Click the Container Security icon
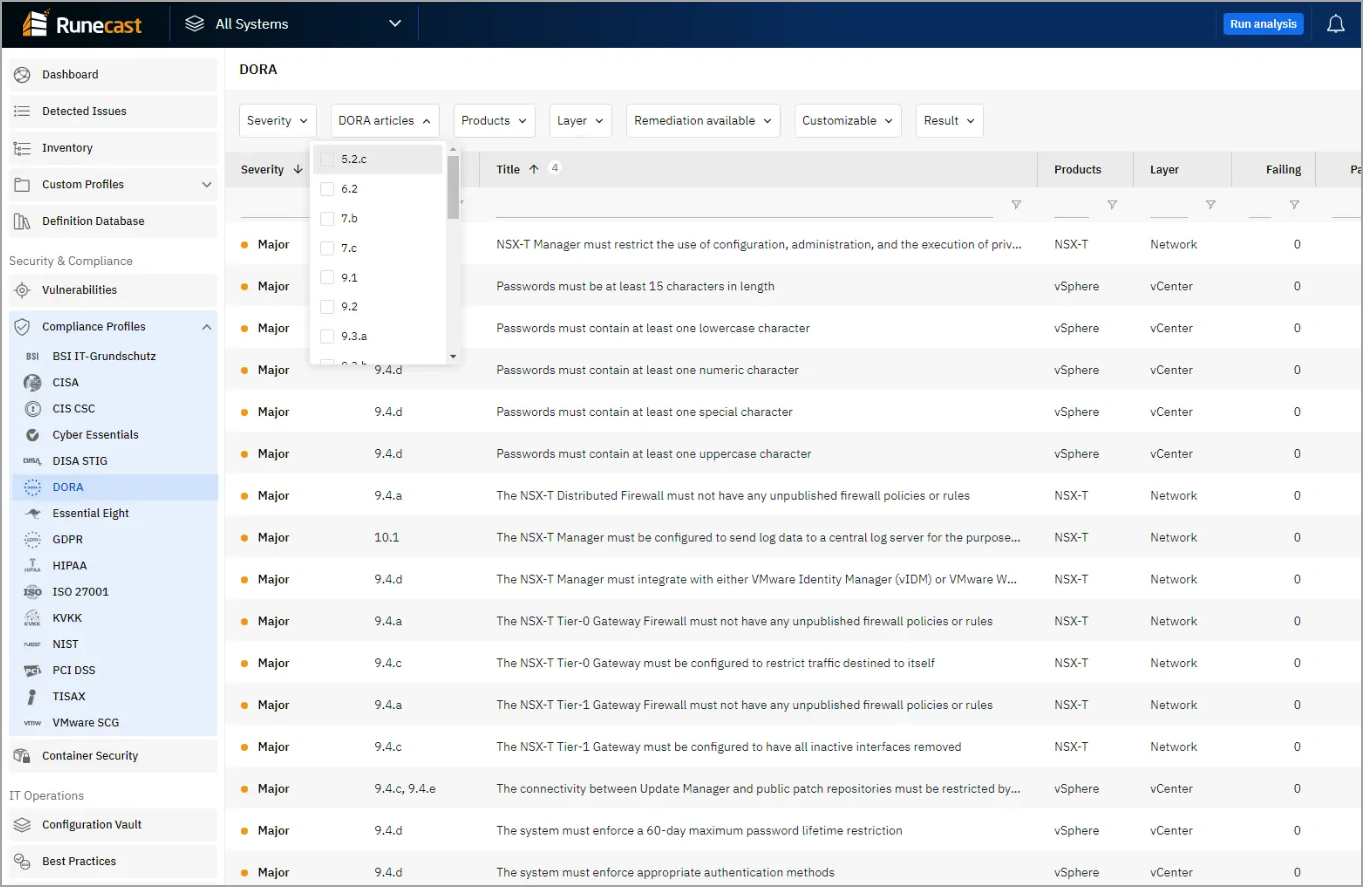The image size is (1363, 887). coord(22,756)
